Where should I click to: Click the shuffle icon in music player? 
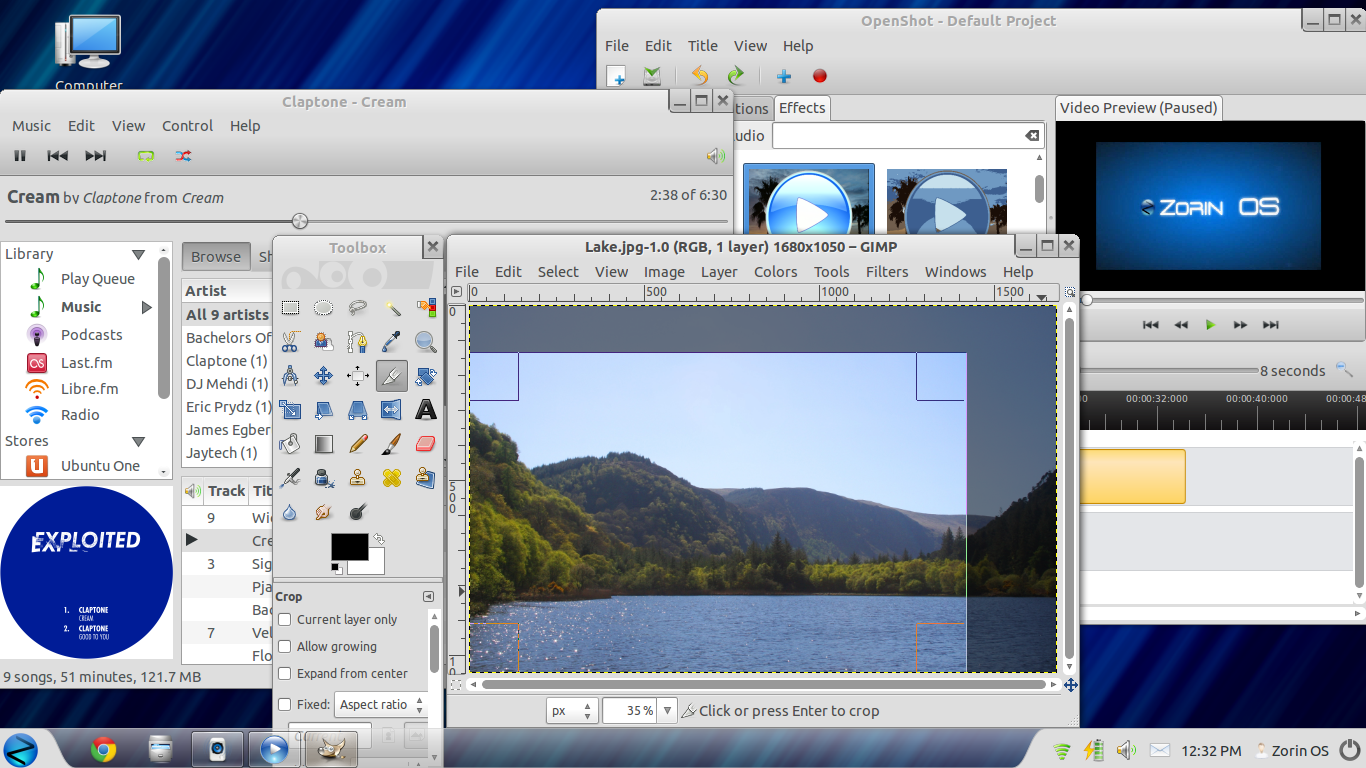[x=183, y=156]
